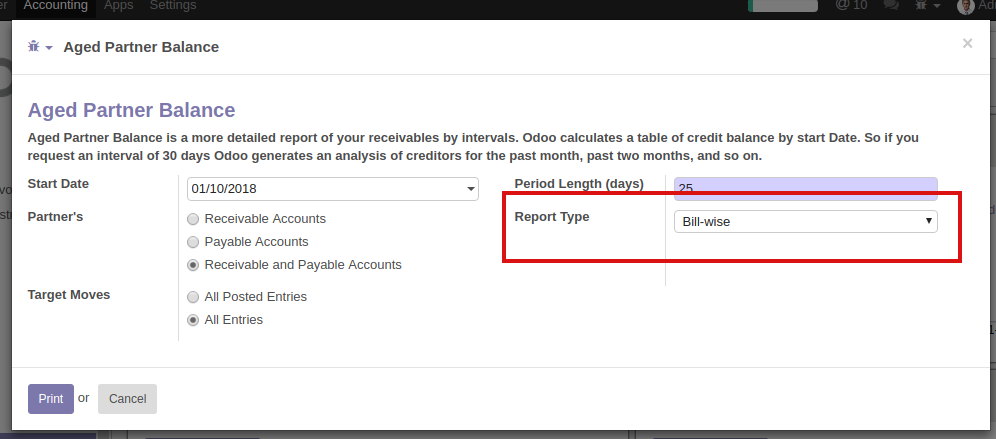Image resolution: width=996 pixels, height=439 pixels.
Task: Open the Start Date picker dropdown
Action: (x=471, y=189)
